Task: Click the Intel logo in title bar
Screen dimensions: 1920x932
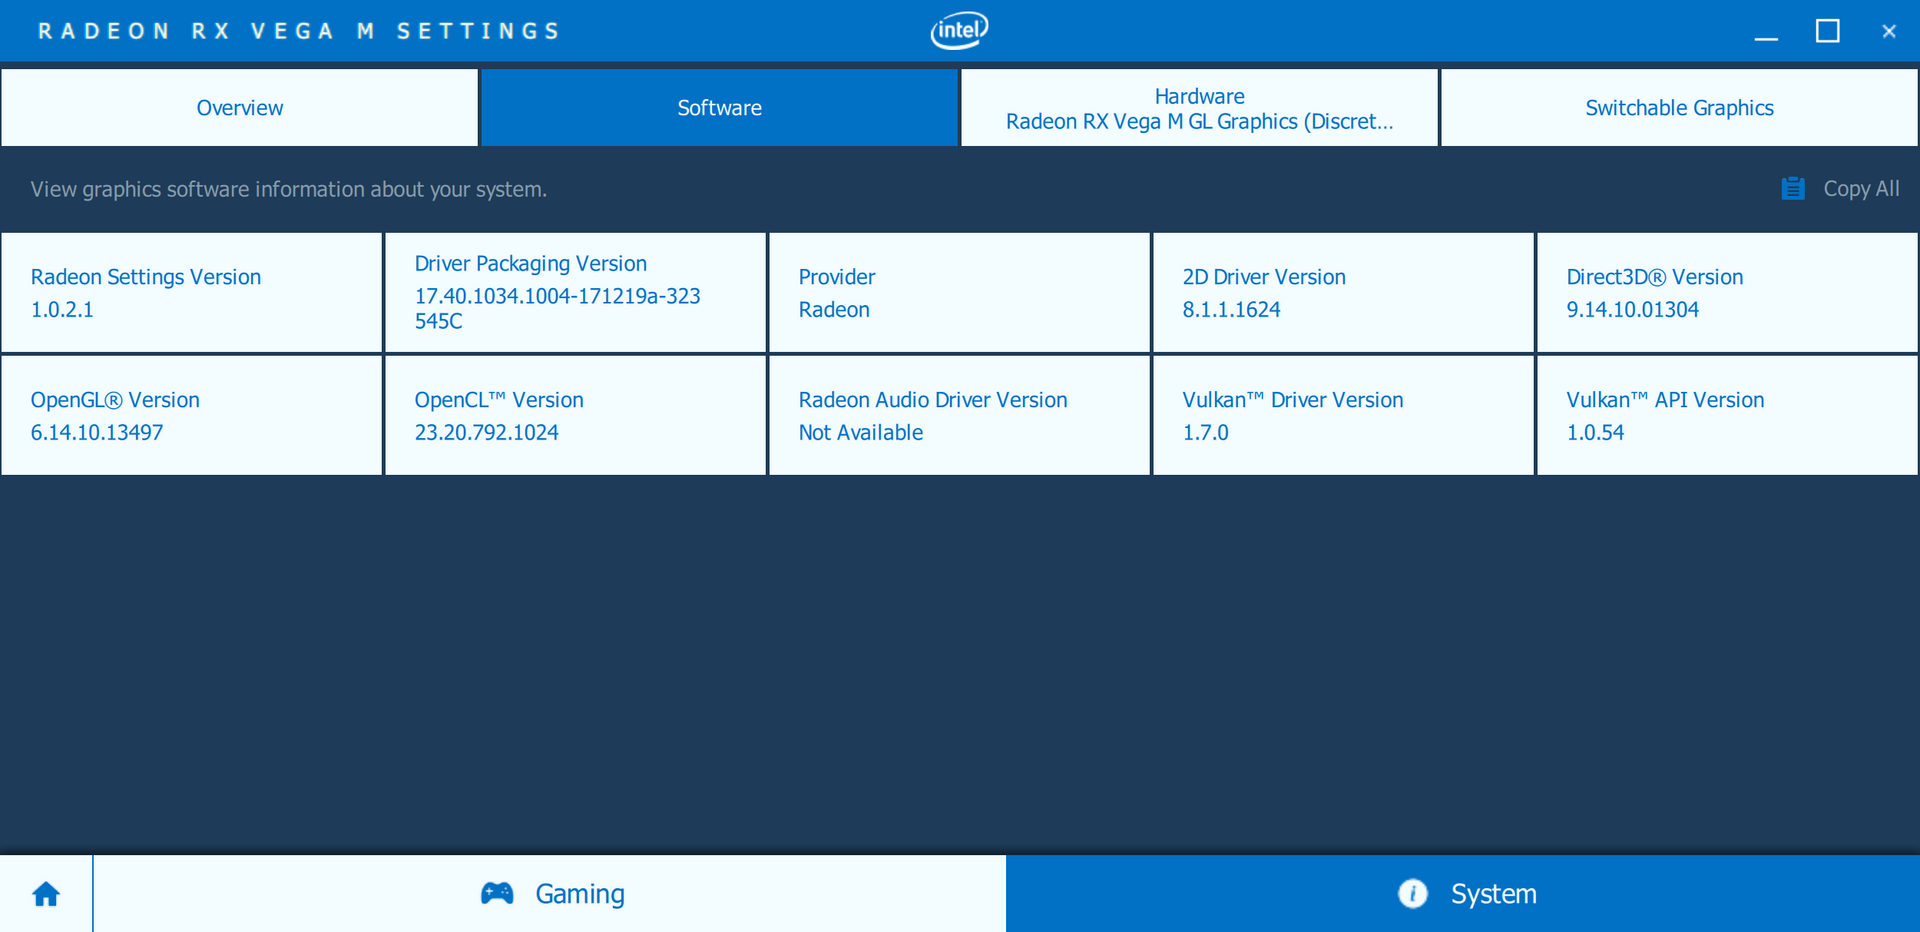Action: [x=959, y=30]
